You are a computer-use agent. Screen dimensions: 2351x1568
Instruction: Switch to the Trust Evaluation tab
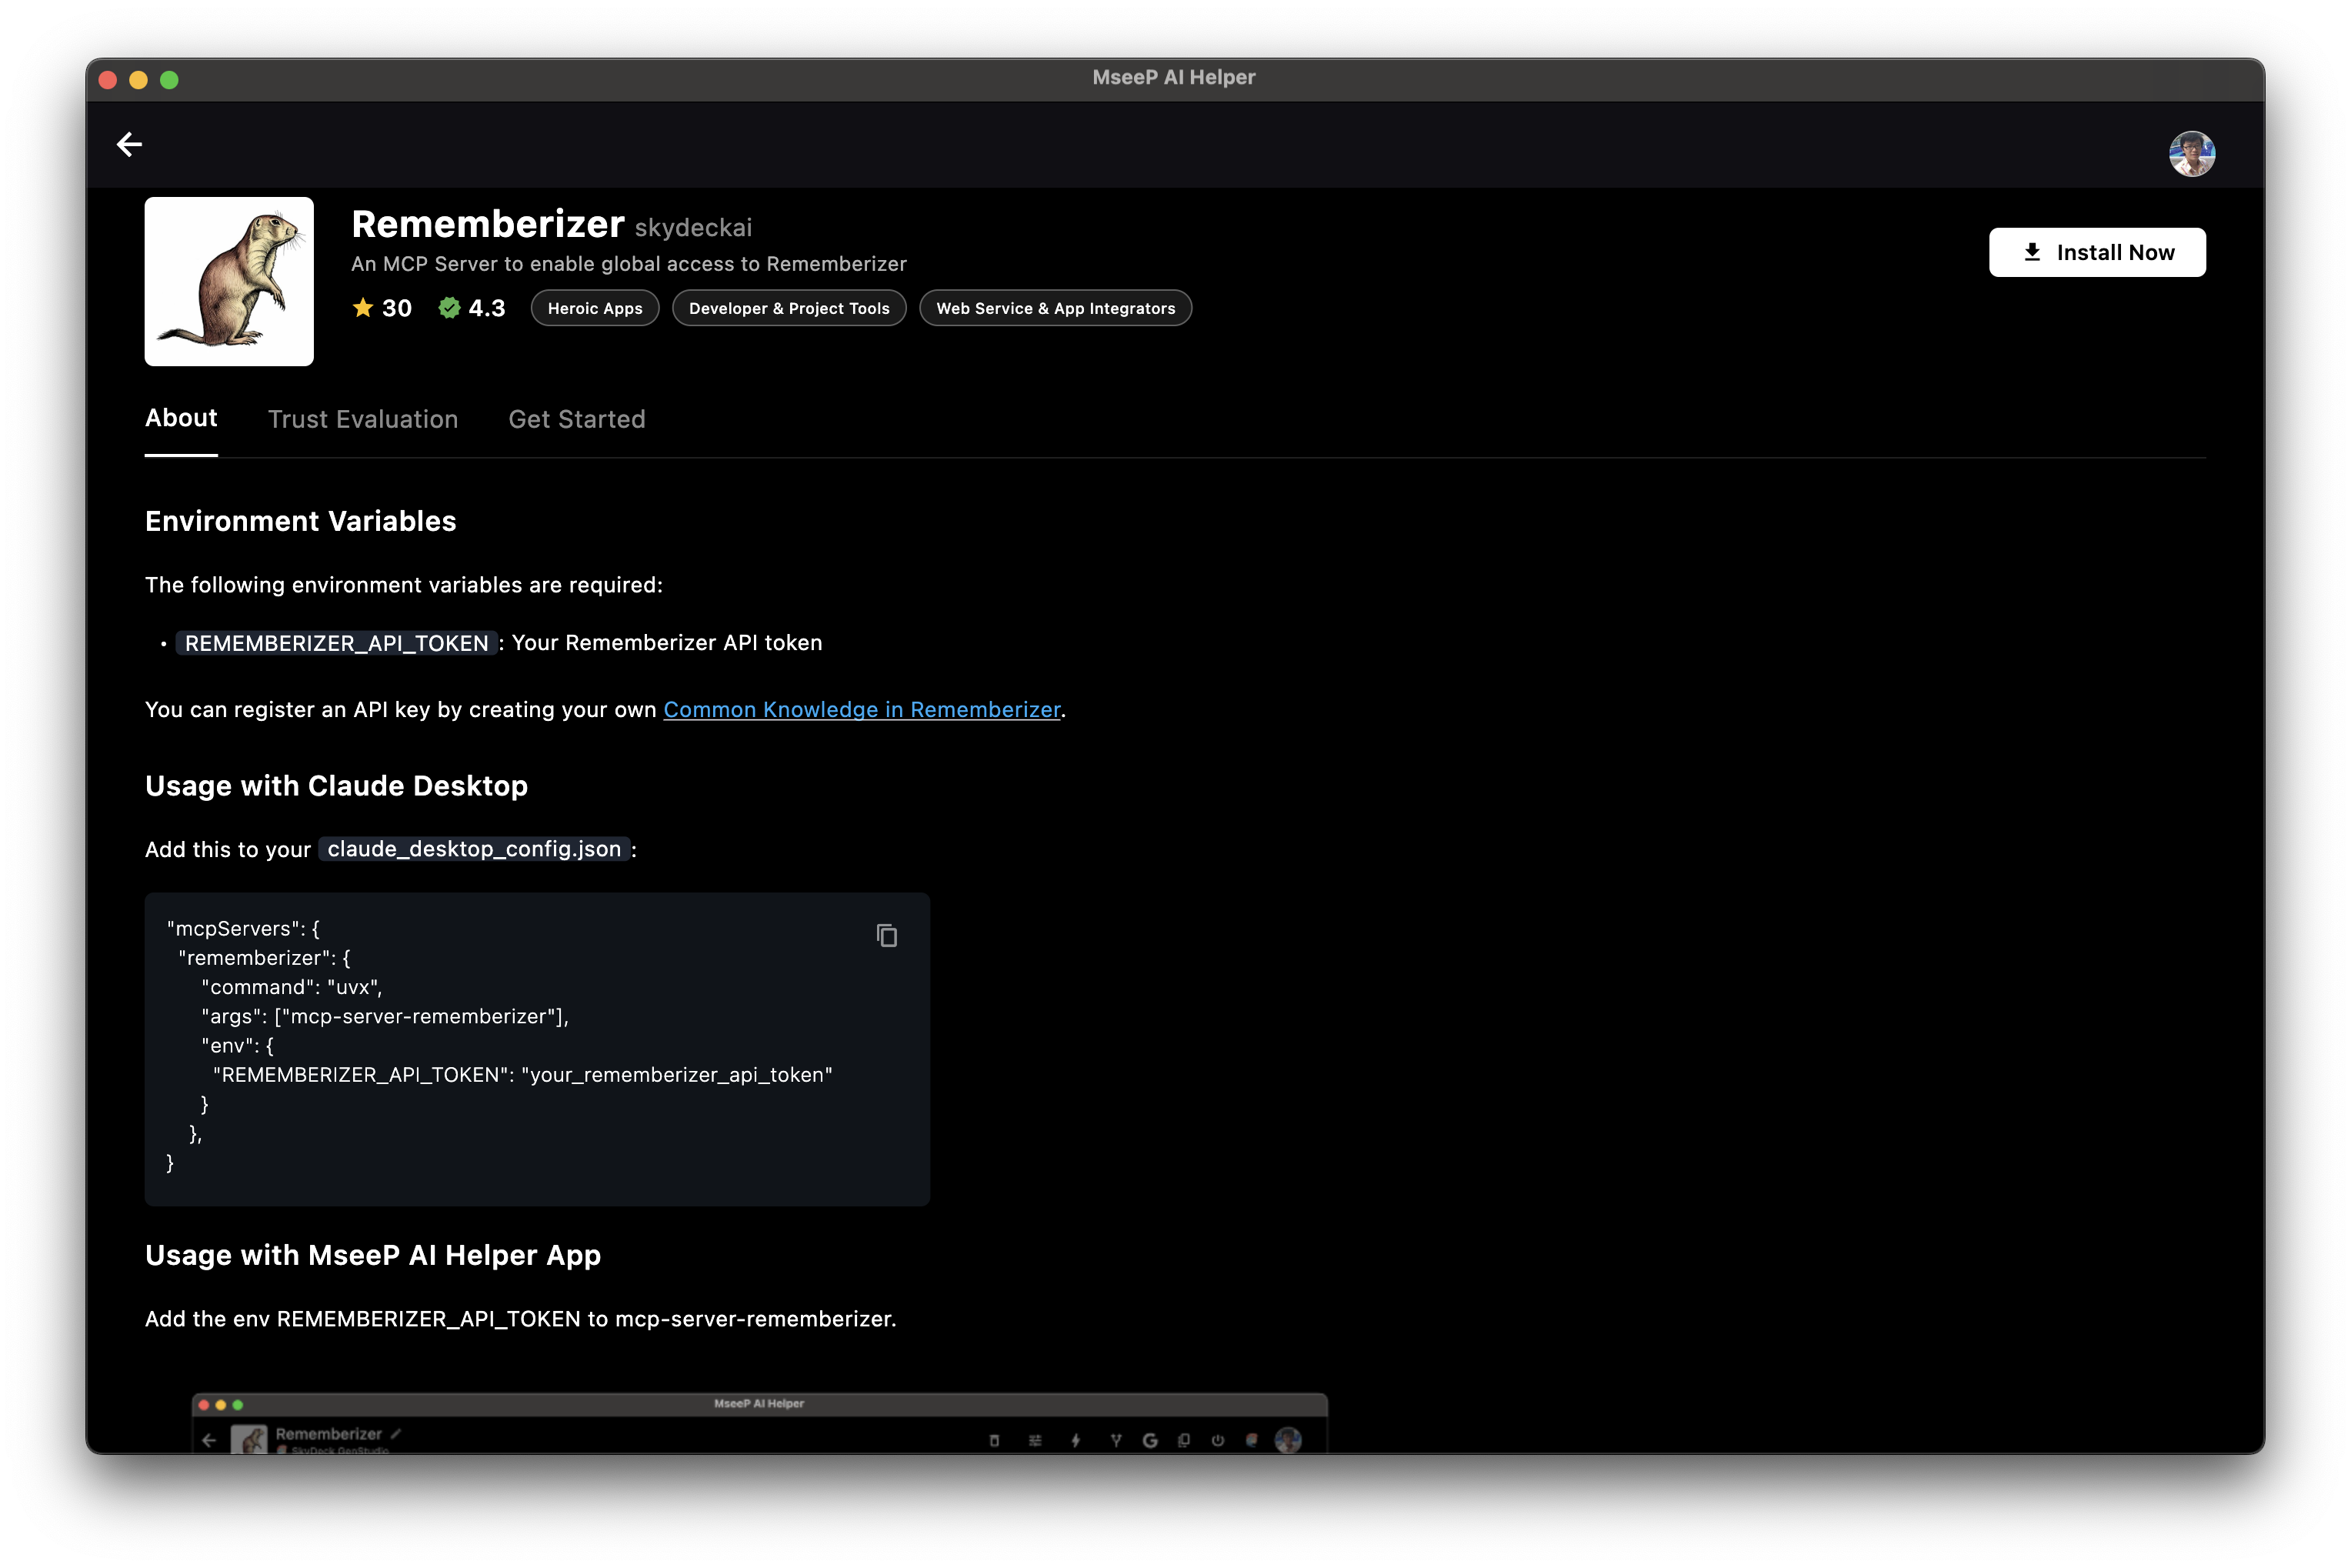(x=363, y=419)
